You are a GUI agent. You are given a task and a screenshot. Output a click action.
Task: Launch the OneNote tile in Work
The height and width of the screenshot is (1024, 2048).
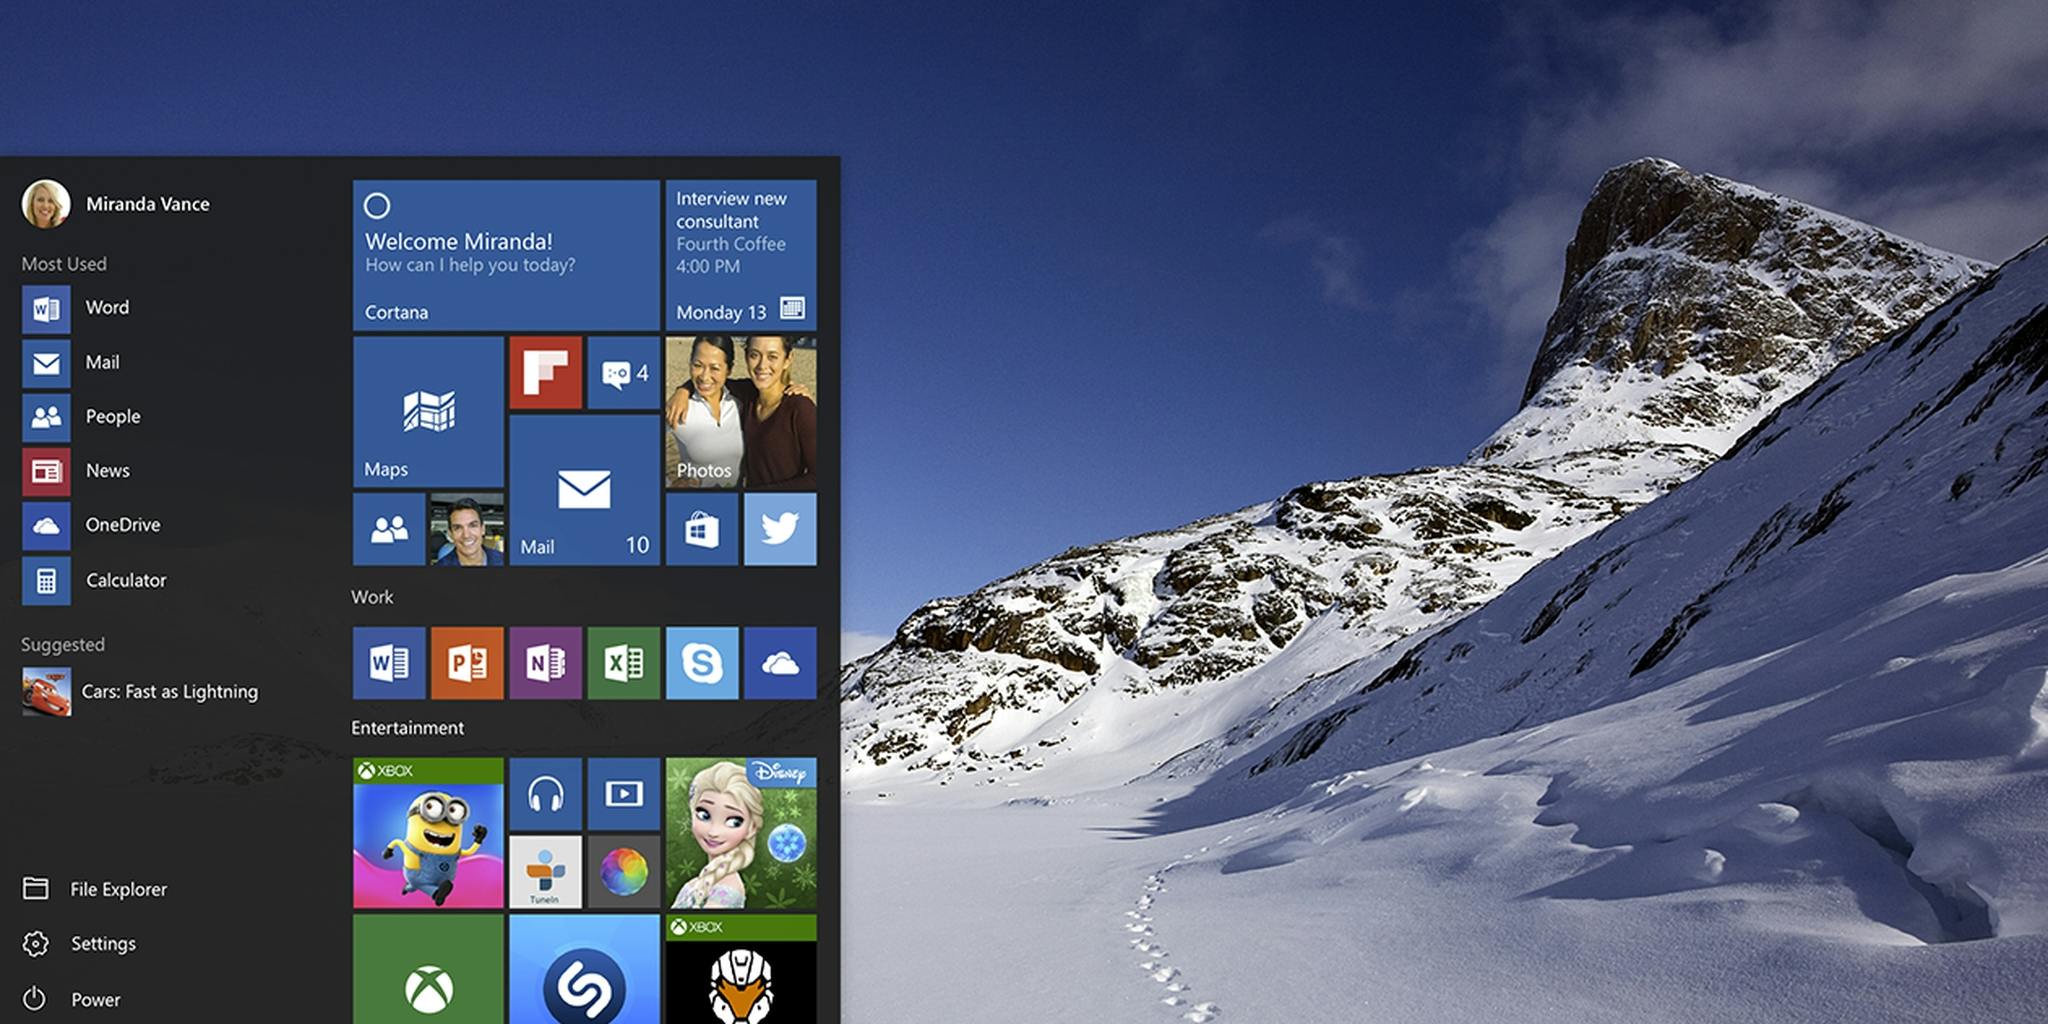545,663
